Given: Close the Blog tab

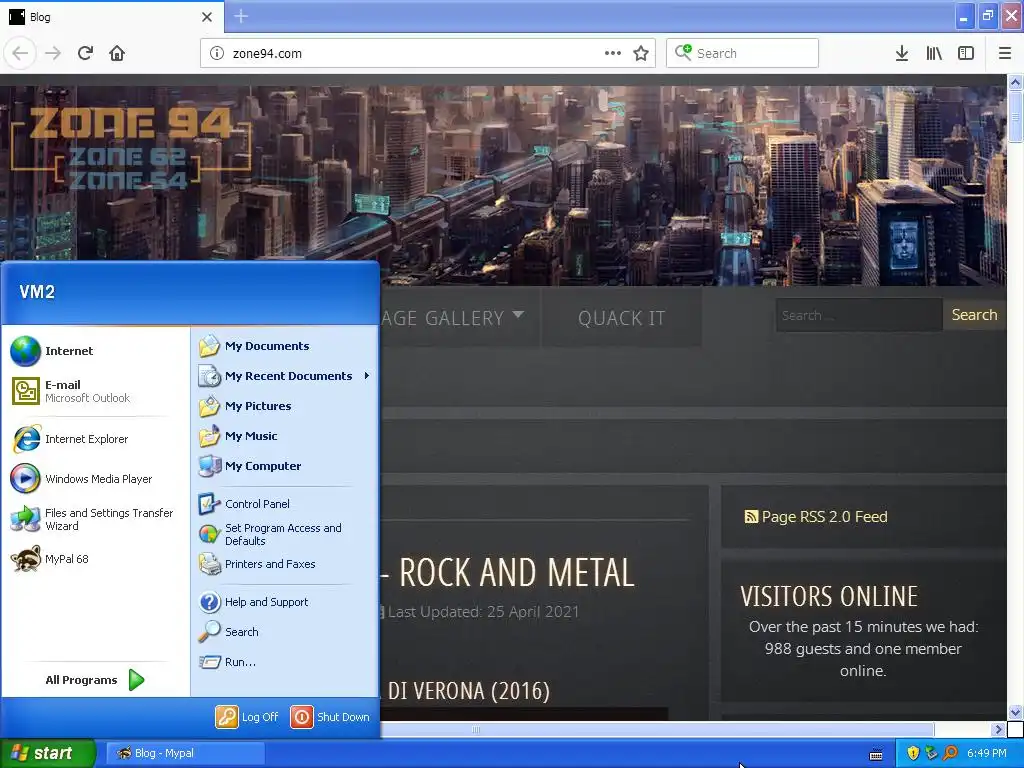Looking at the screenshot, I should [x=207, y=17].
